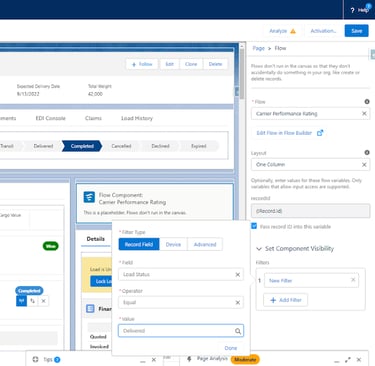Click the green Won badge
This screenshot has width=375, height=366.
pyautogui.click(x=50, y=246)
